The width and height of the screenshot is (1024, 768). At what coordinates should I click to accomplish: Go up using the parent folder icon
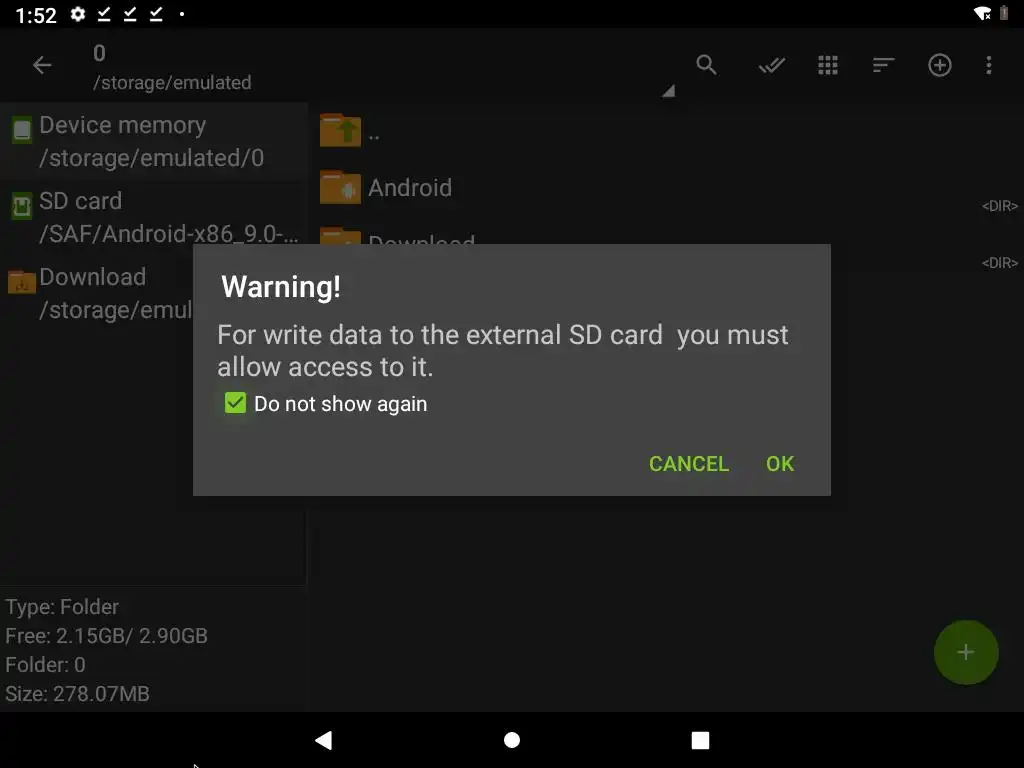pyautogui.click(x=340, y=130)
